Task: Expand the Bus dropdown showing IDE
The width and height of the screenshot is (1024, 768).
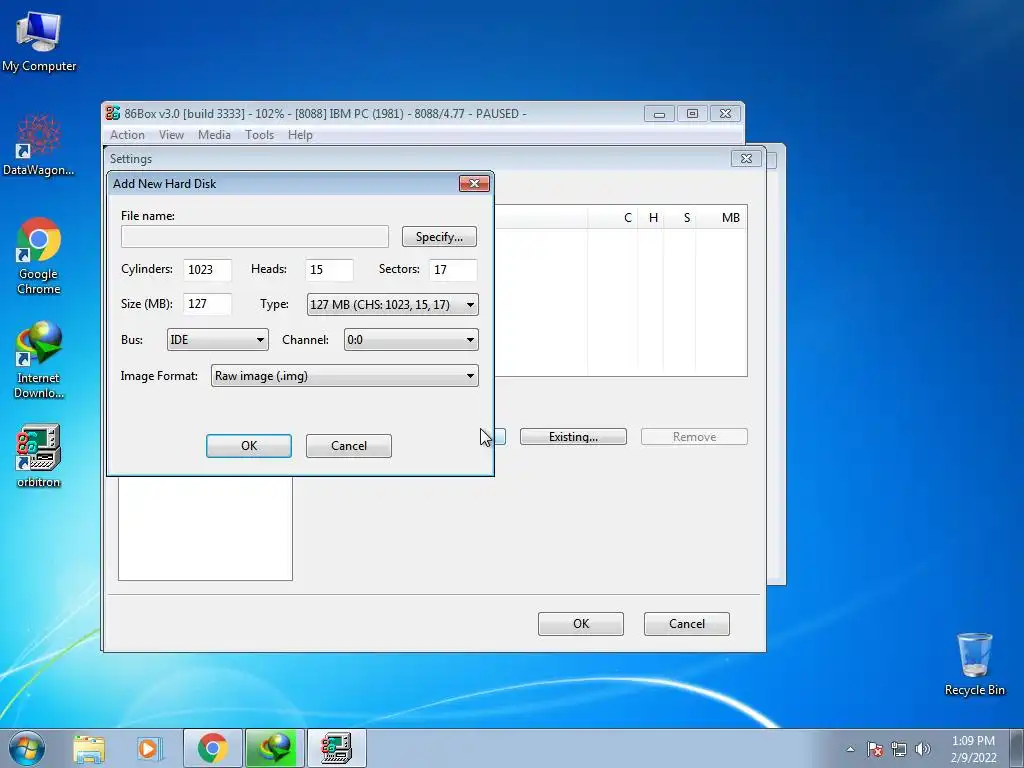Action: click(217, 340)
